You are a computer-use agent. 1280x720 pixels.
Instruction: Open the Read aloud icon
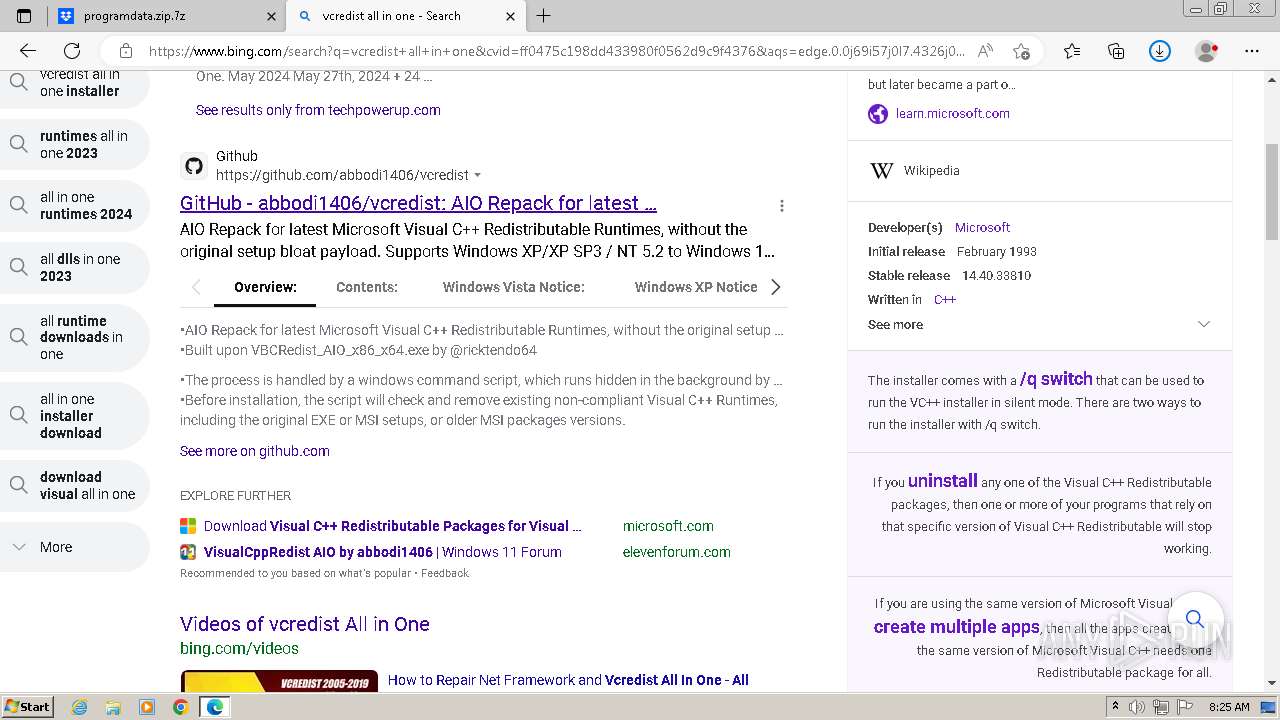pyautogui.click(x=985, y=51)
